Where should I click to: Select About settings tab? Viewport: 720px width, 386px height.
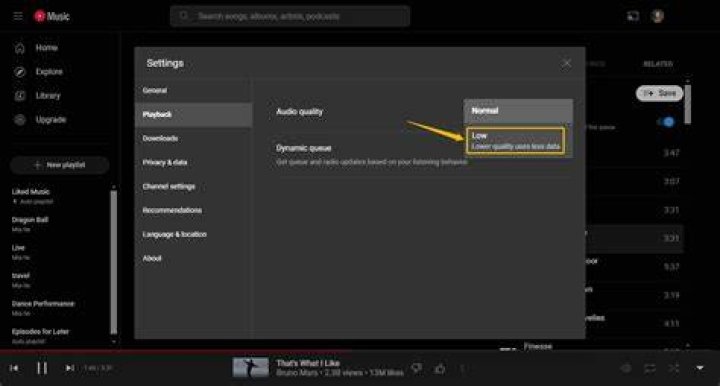[x=193, y=258]
